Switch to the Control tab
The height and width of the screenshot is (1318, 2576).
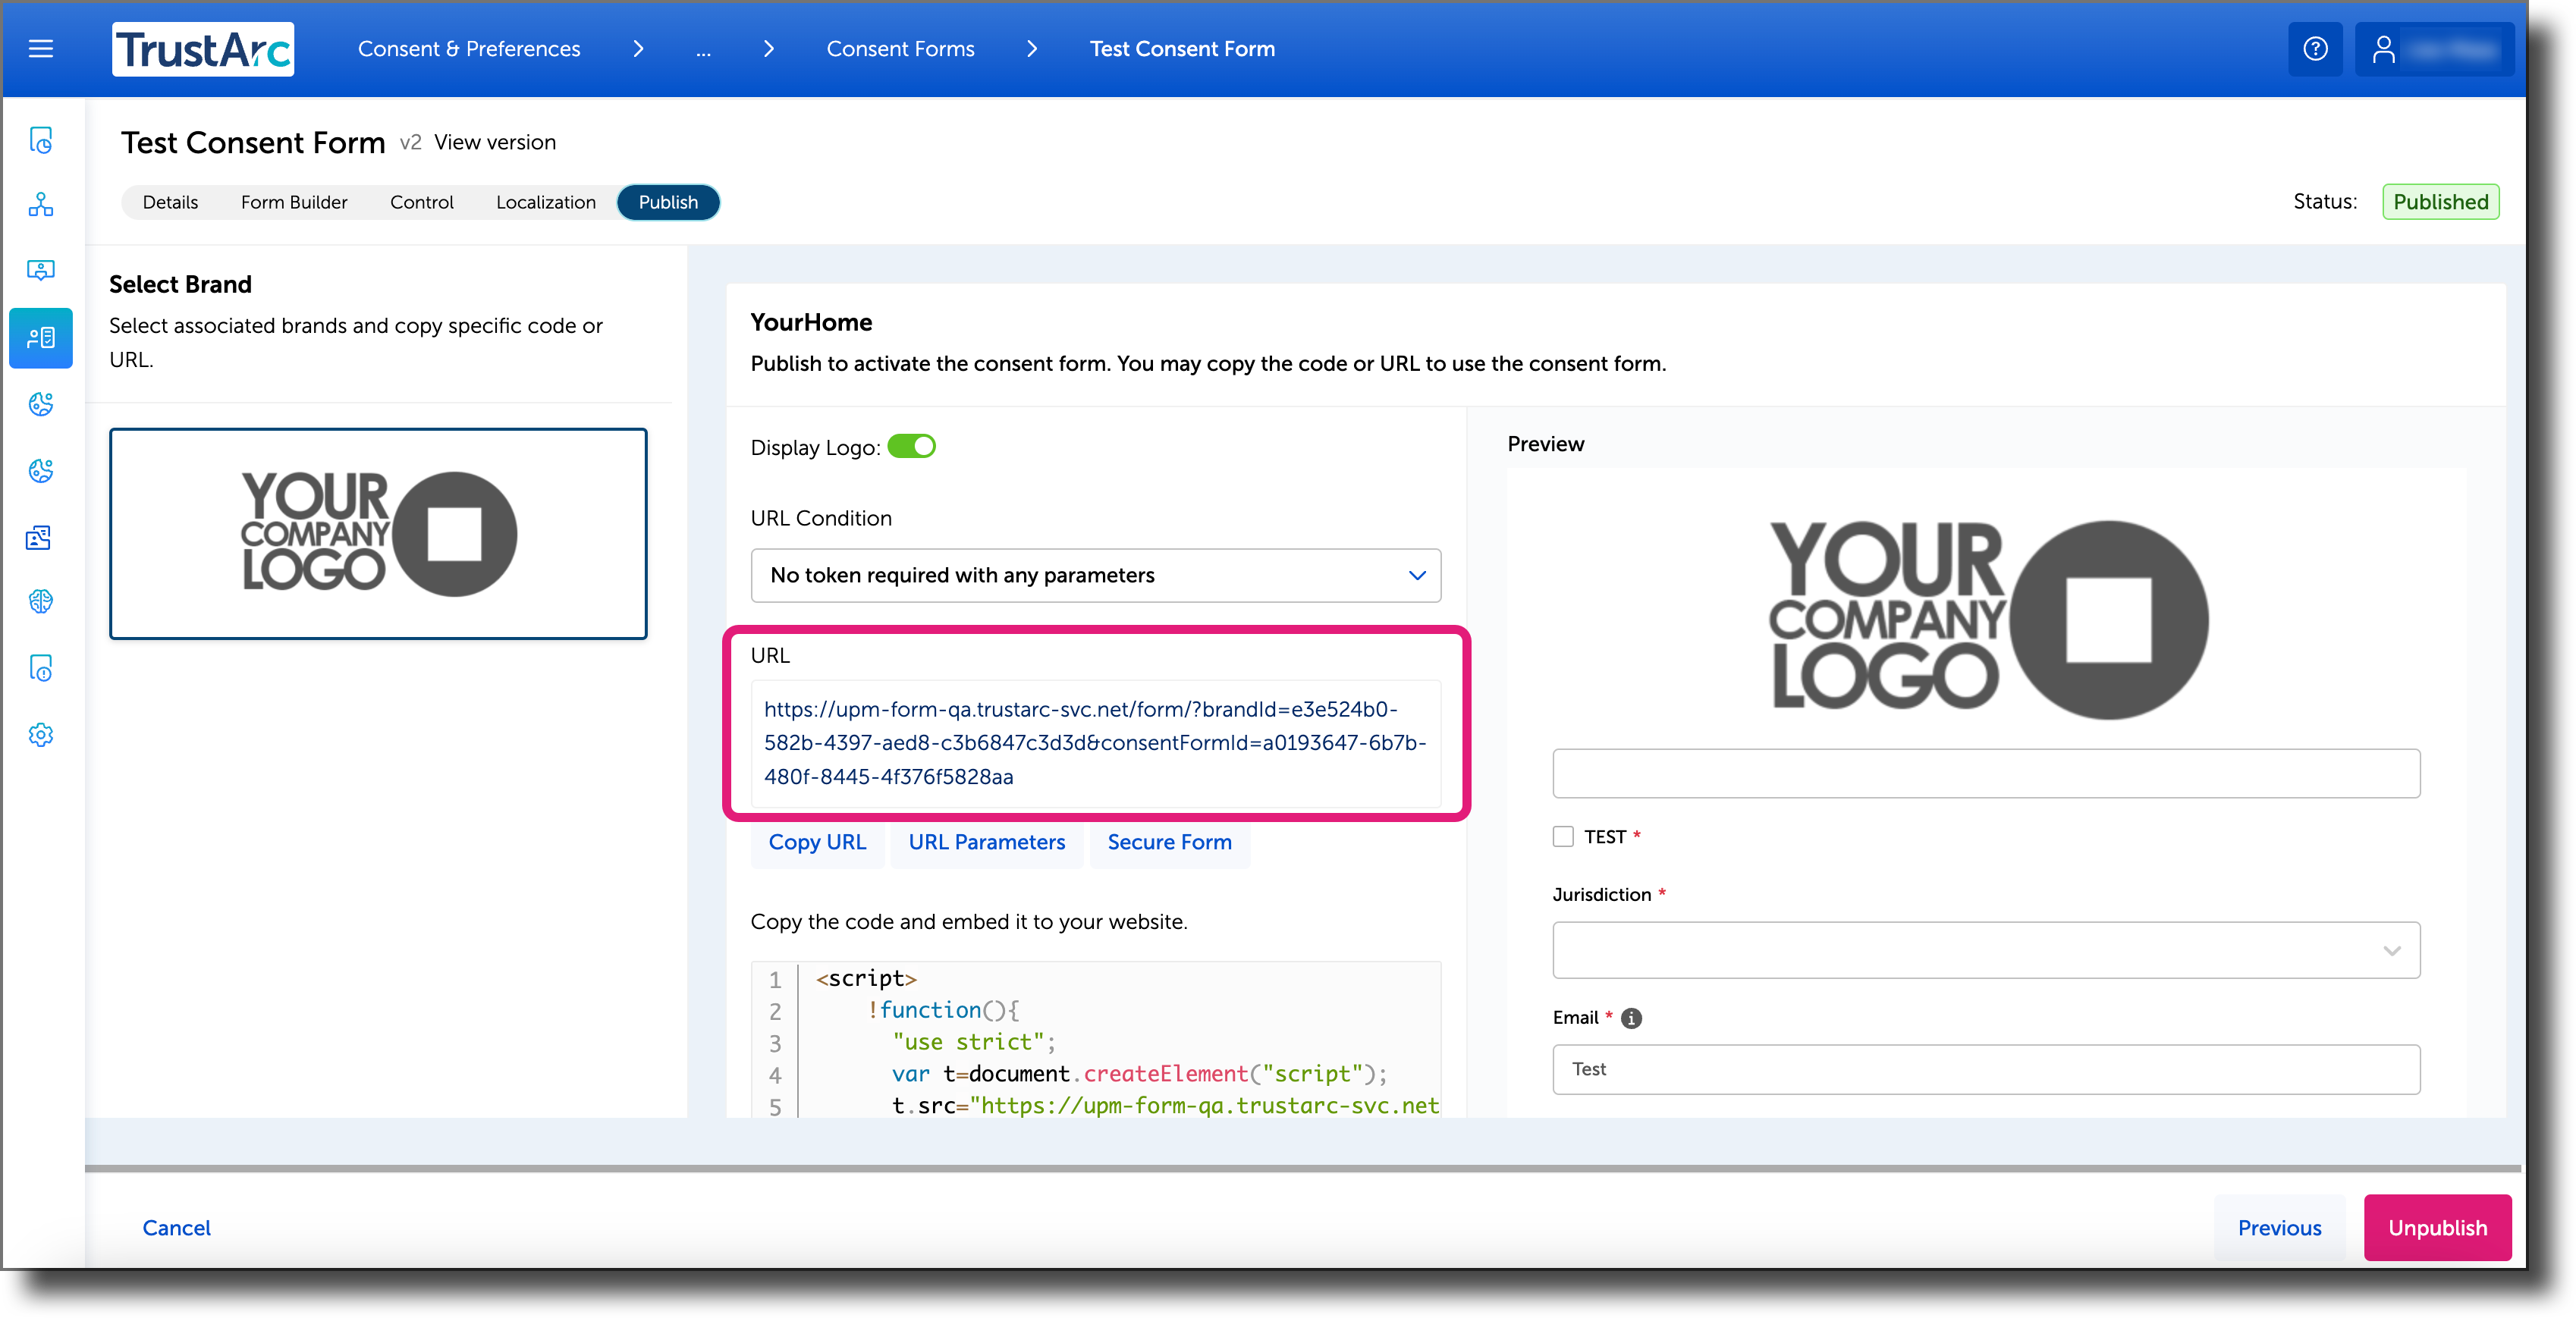tap(421, 202)
